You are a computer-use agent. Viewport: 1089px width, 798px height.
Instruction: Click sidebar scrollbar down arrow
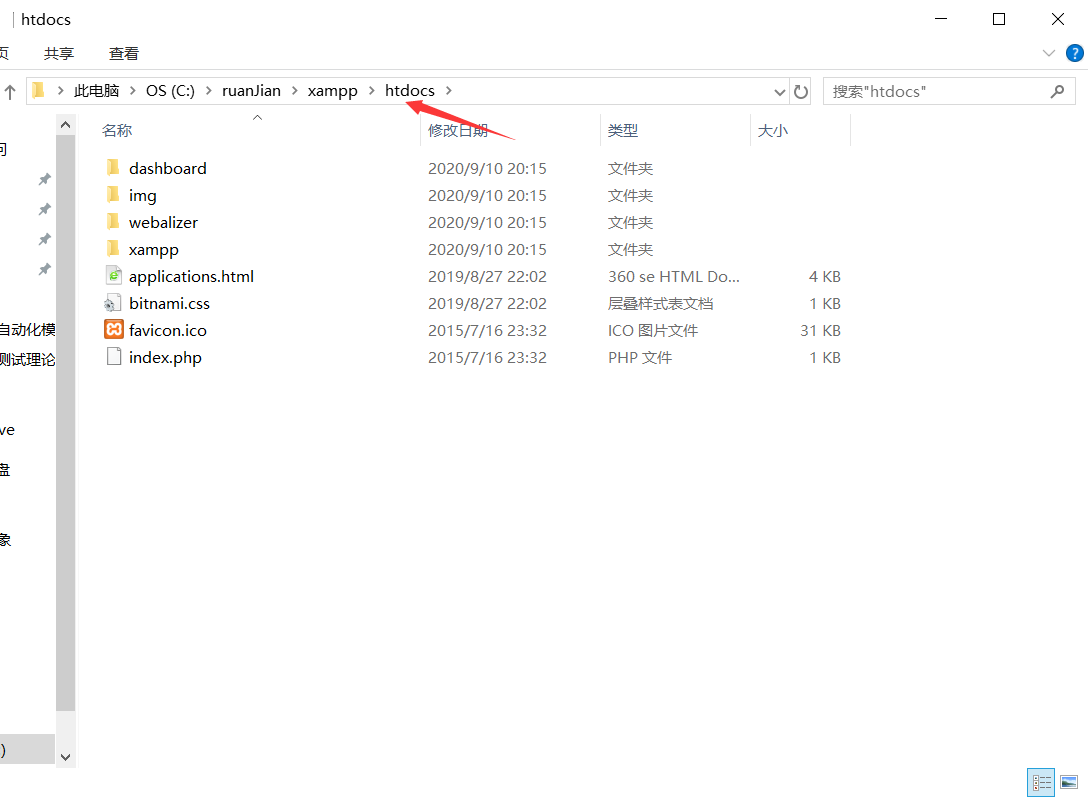(x=65, y=757)
